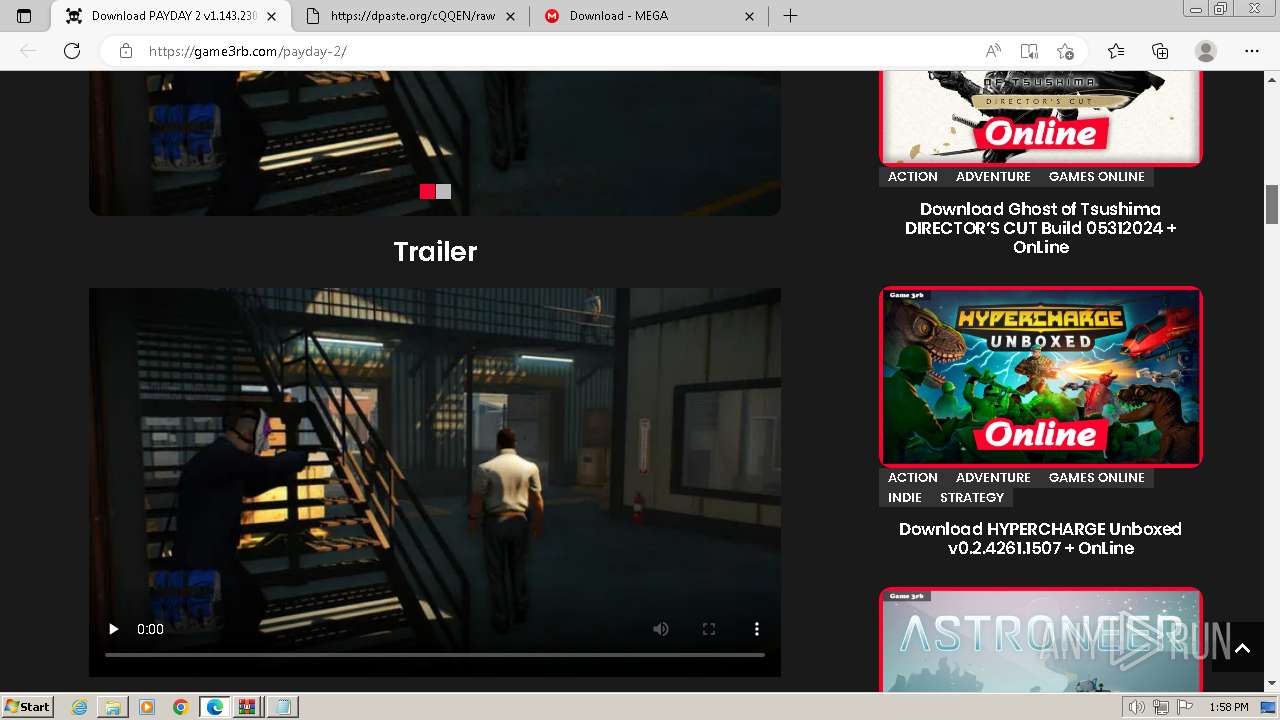Viewport: 1280px width, 720px height.
Task: Click the INDIE category tag
Action: click(905, 497)
